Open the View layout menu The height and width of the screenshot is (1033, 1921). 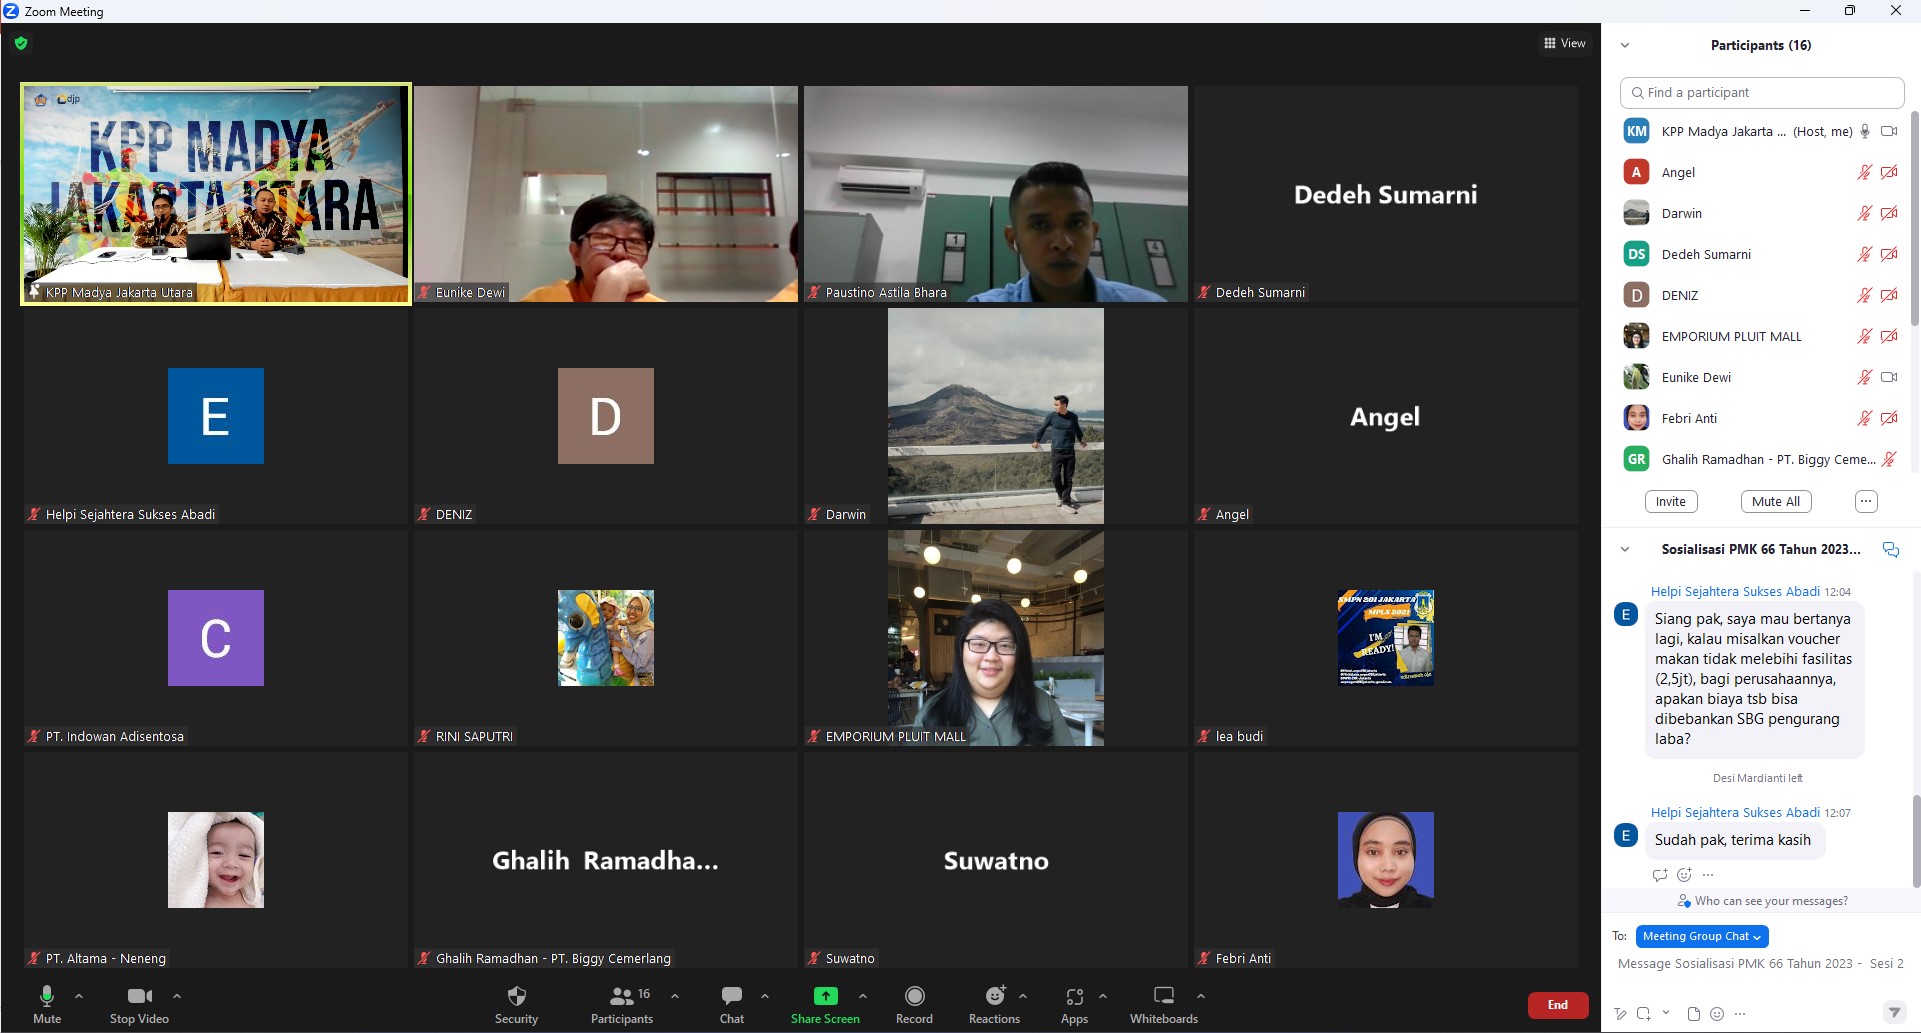click(1565, 43)
